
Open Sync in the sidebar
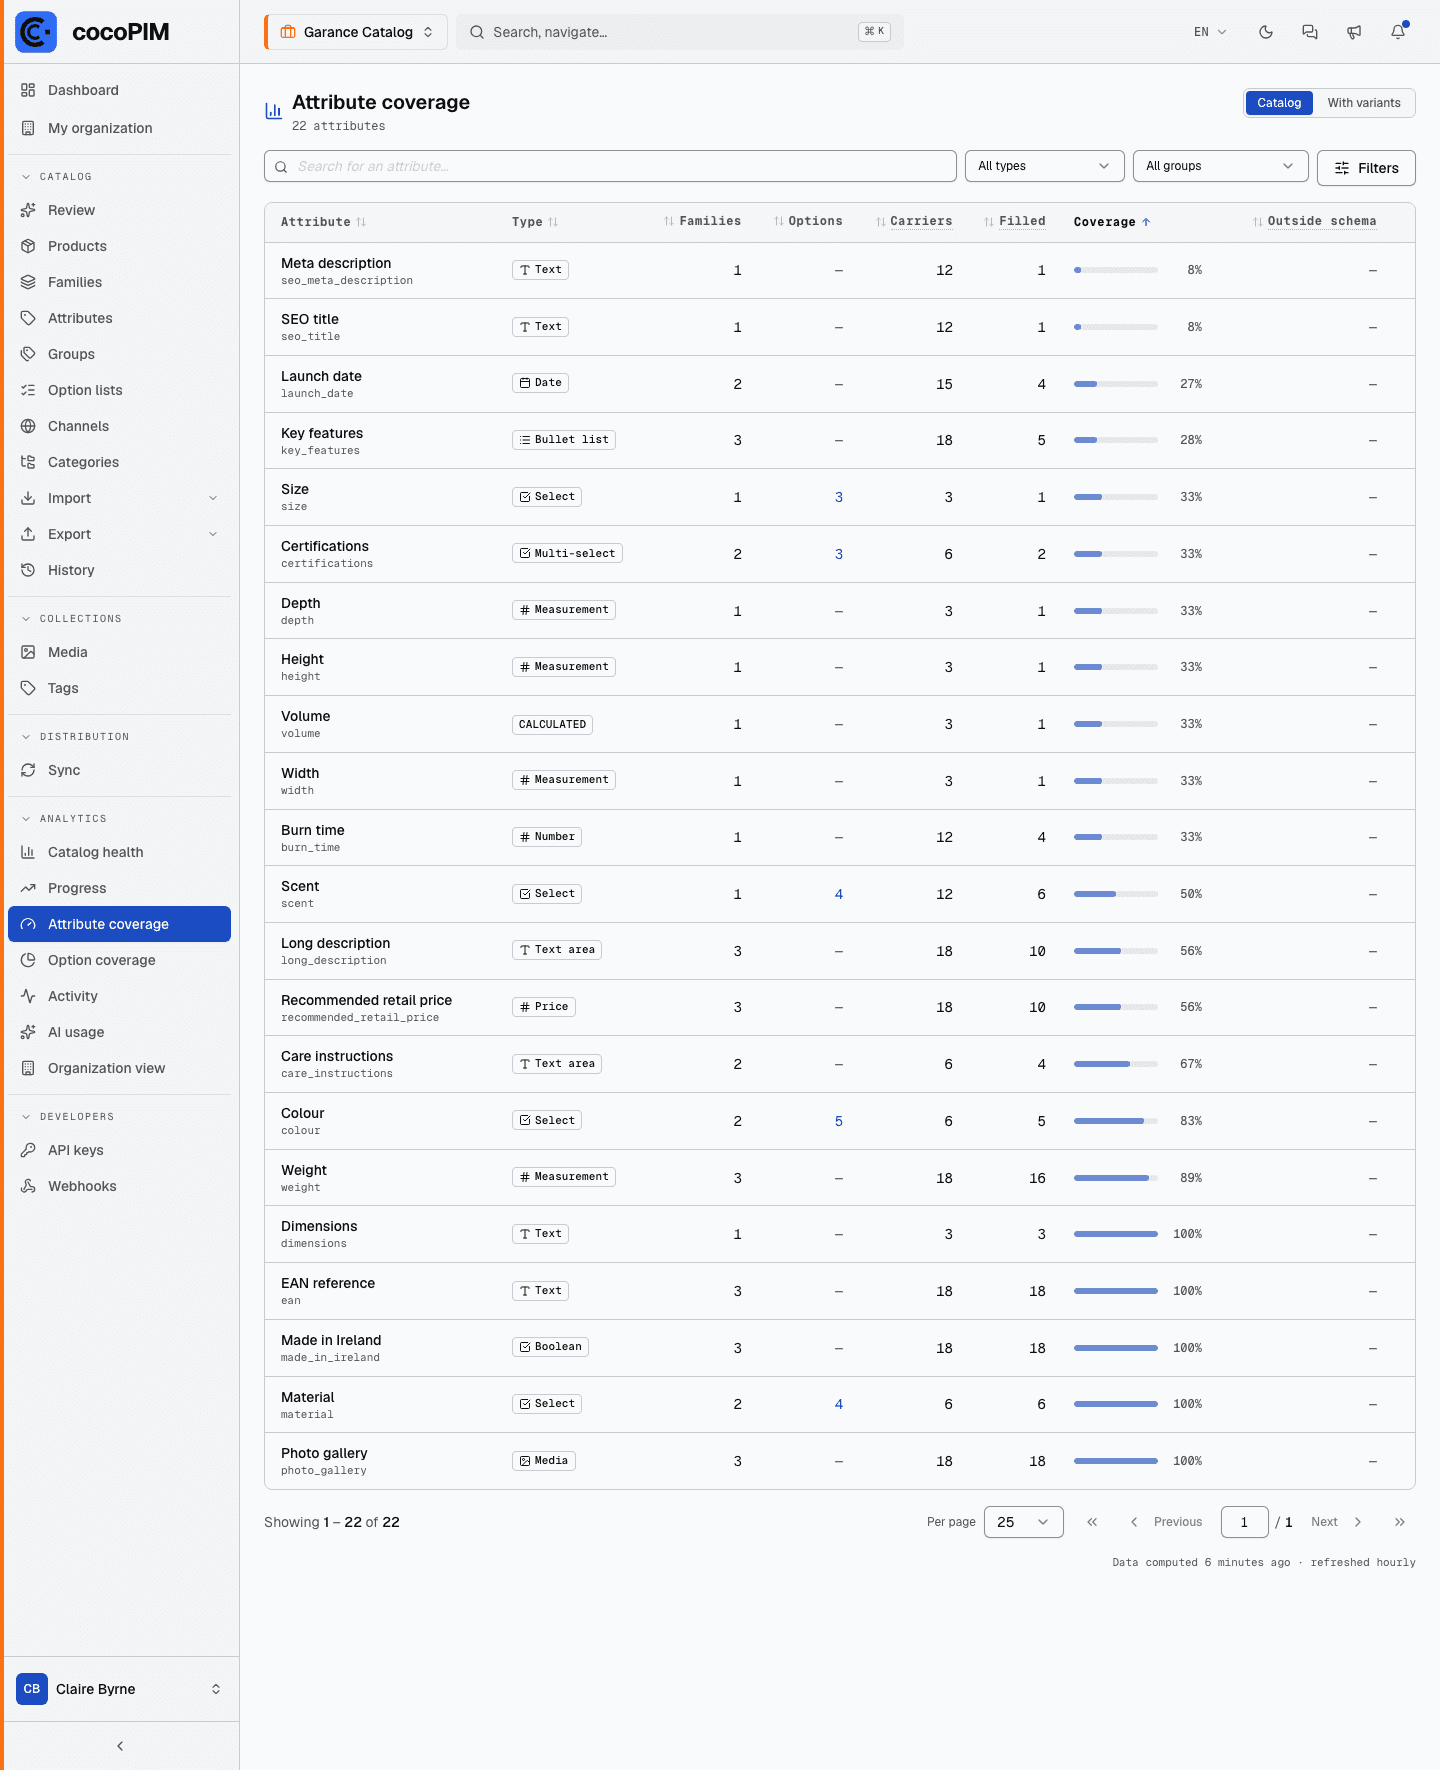[119, 770]
